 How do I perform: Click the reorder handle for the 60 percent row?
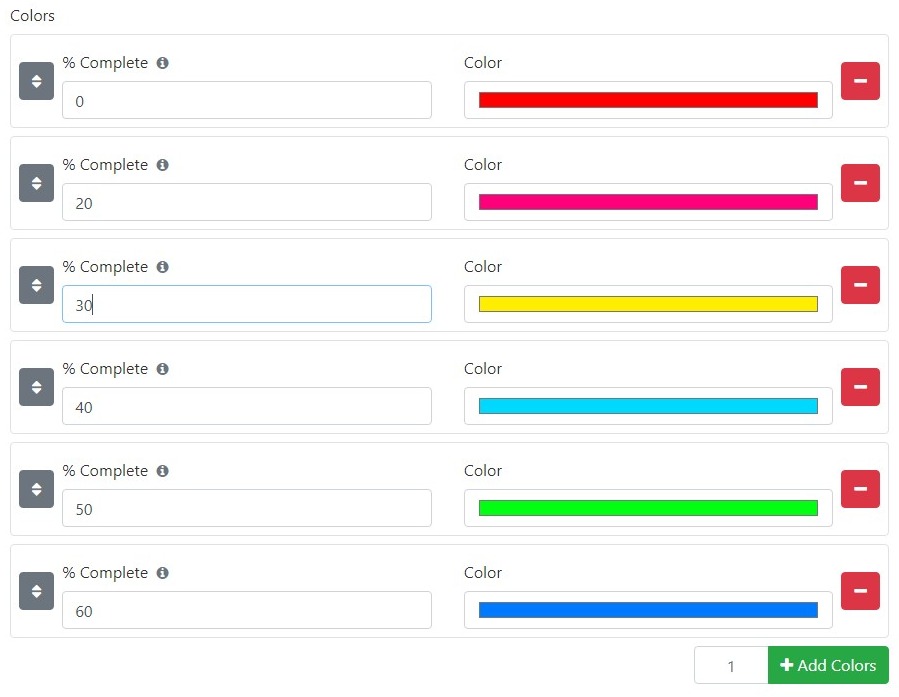coord(36,591)
